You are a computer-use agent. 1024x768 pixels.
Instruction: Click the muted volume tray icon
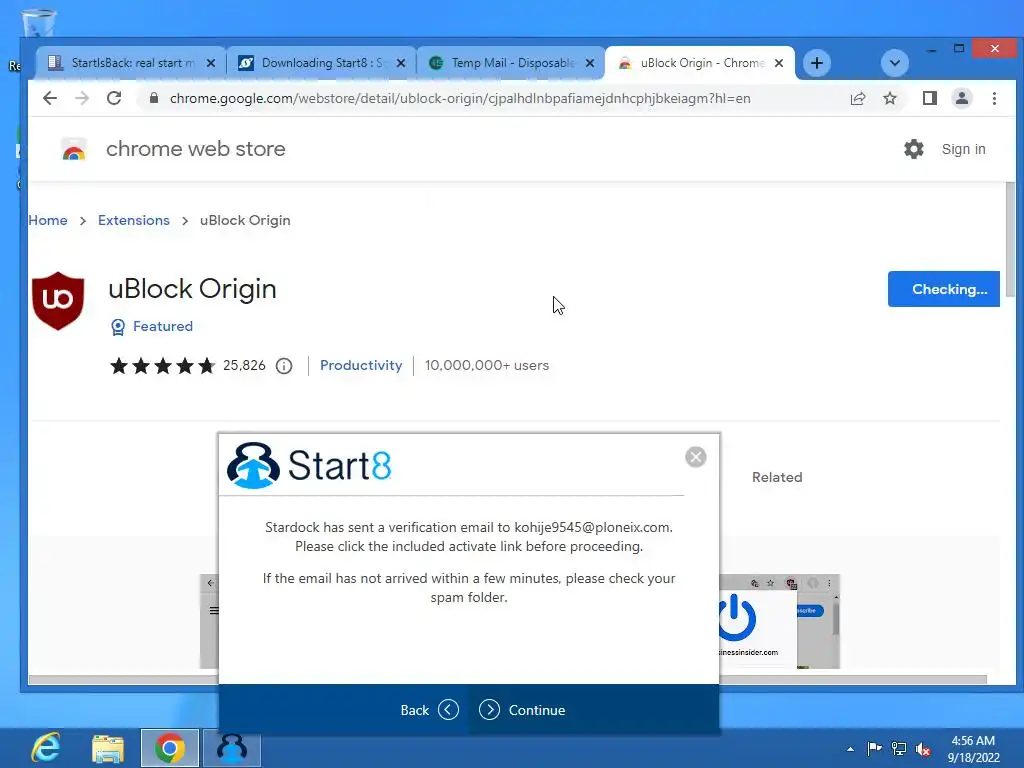pos(923,749)
